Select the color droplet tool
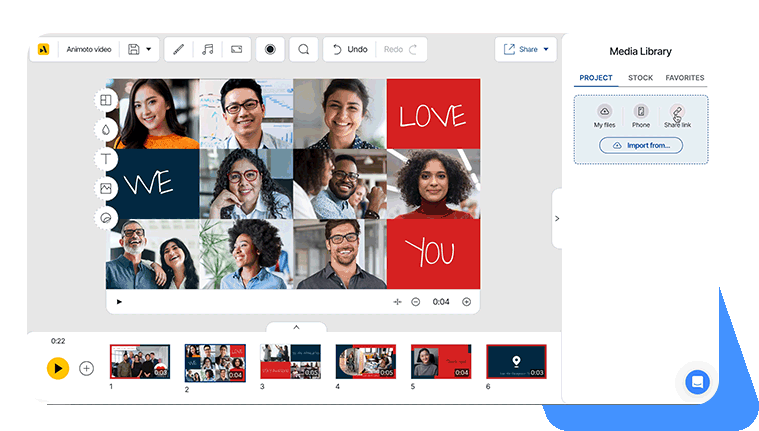Image resolution: width=759 pixels, height=431 pixels. tap(106, 129)
